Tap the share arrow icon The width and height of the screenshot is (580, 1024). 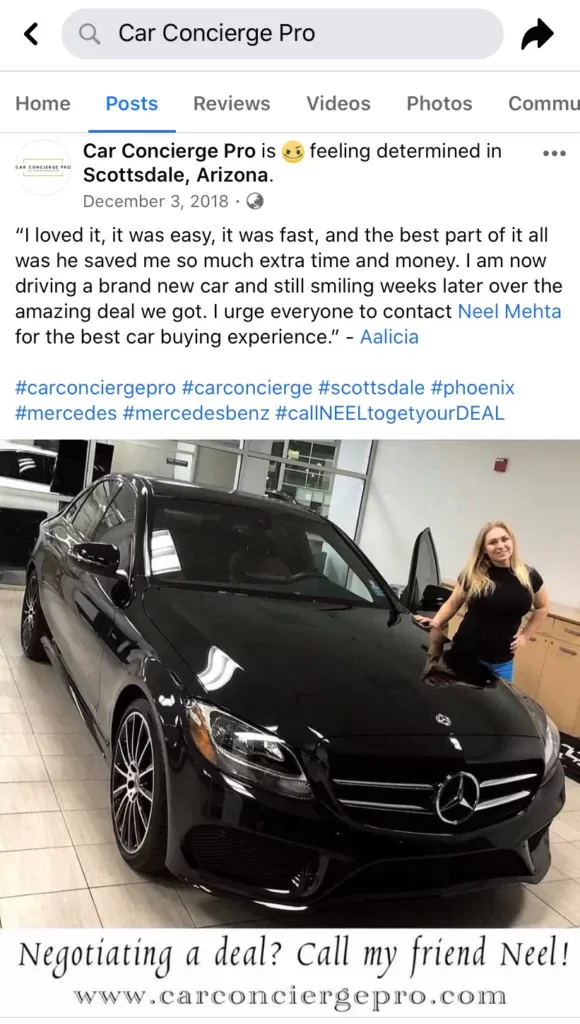[538, 33]
